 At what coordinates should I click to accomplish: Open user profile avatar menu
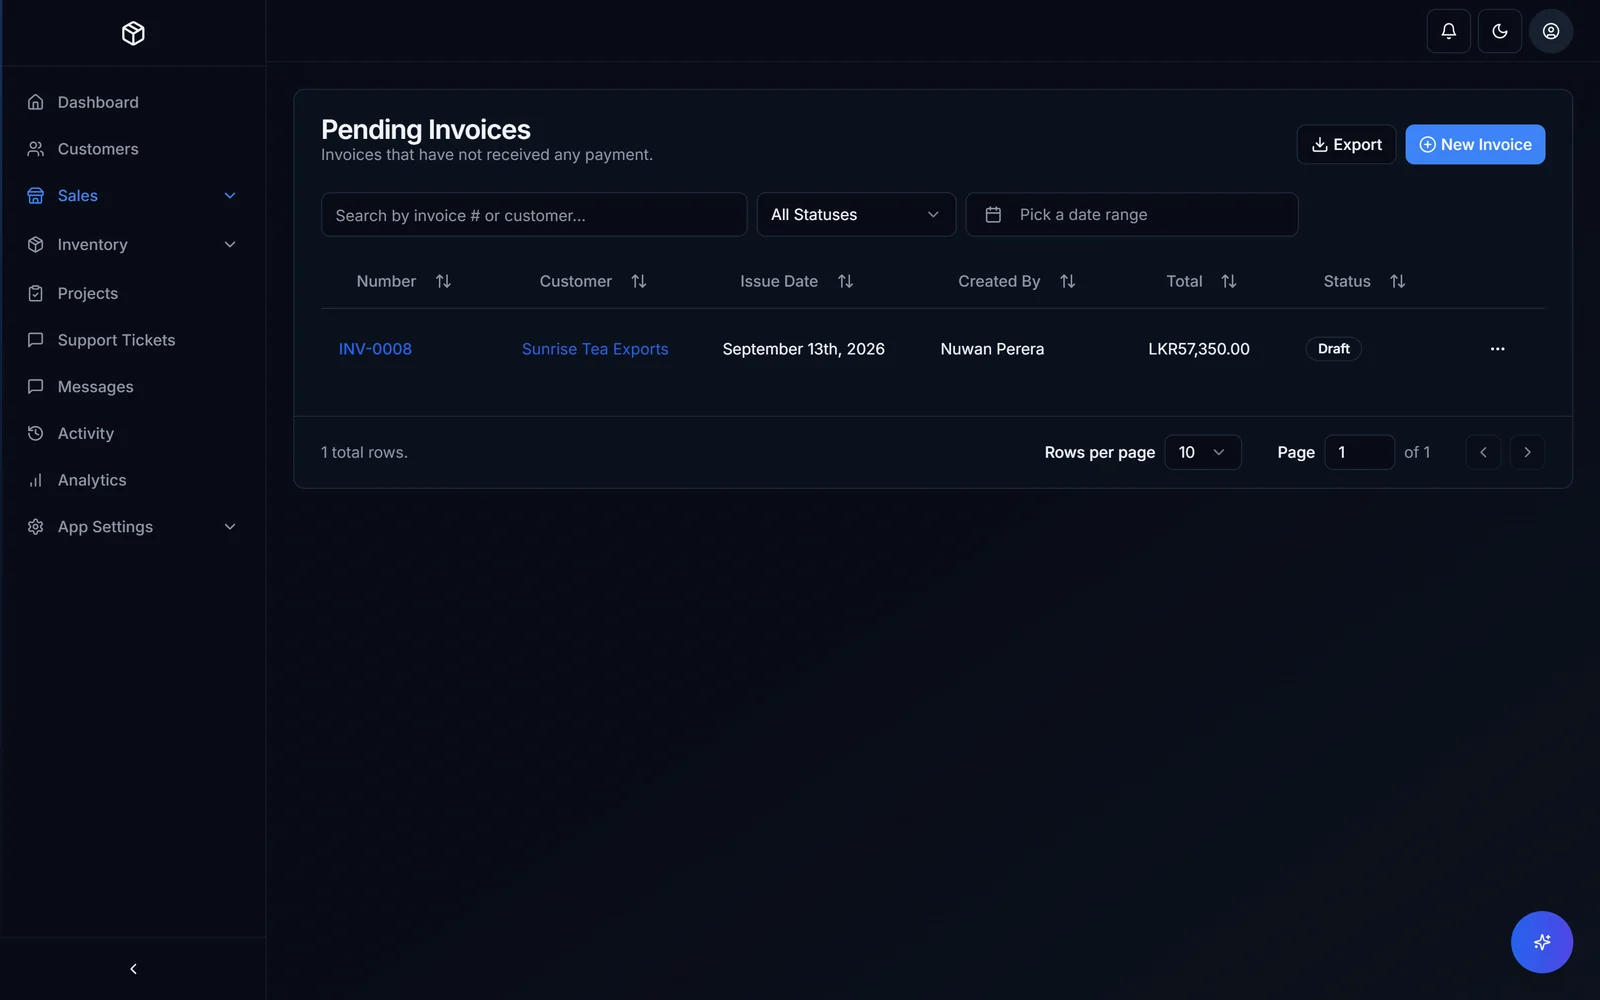point(1550,31)
